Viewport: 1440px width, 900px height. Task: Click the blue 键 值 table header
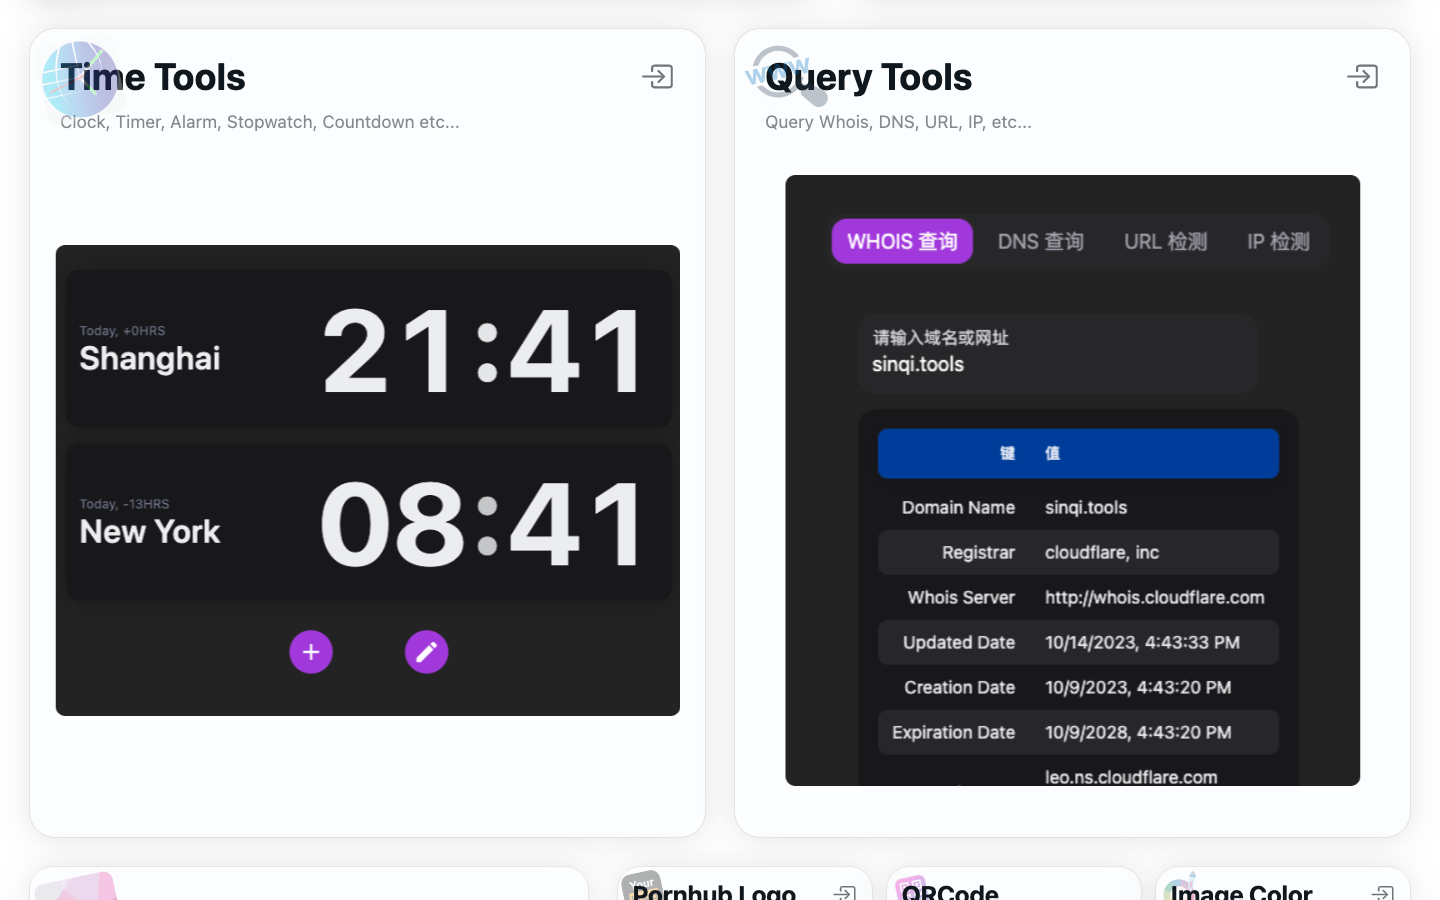[x=1078, y=454]
